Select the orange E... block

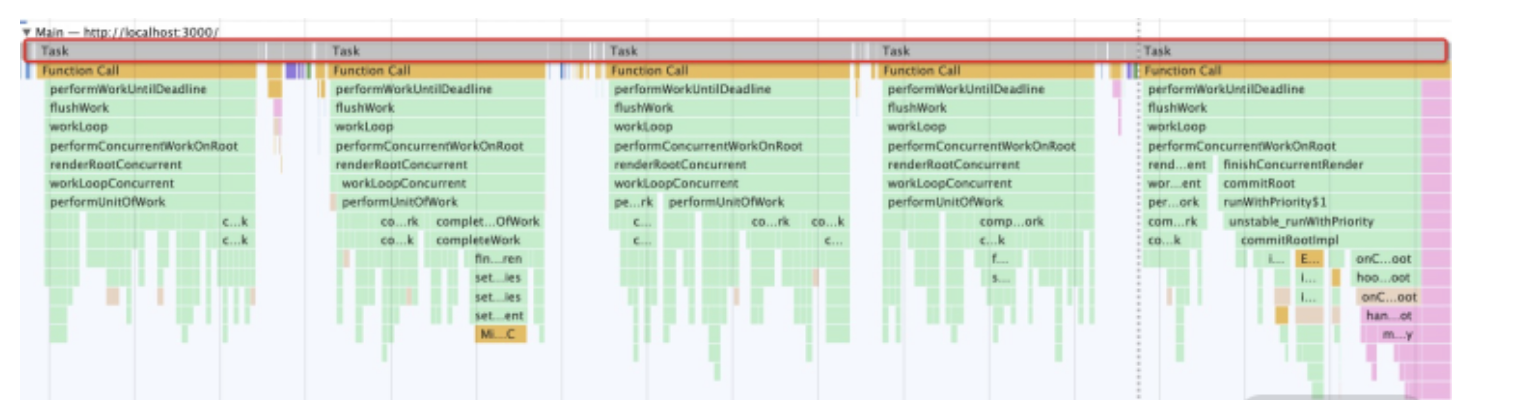coord(1308,260)
